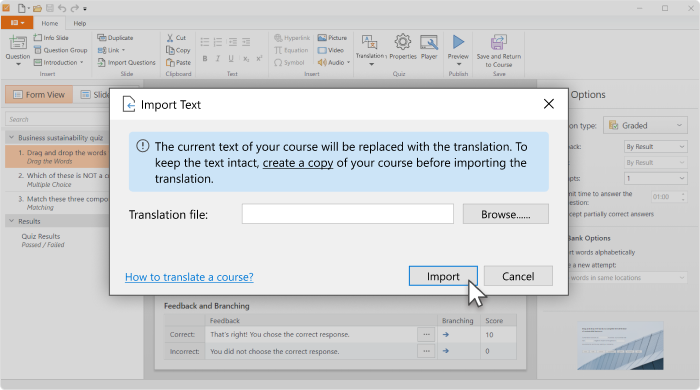Decrease the text indent

[233, 42]
